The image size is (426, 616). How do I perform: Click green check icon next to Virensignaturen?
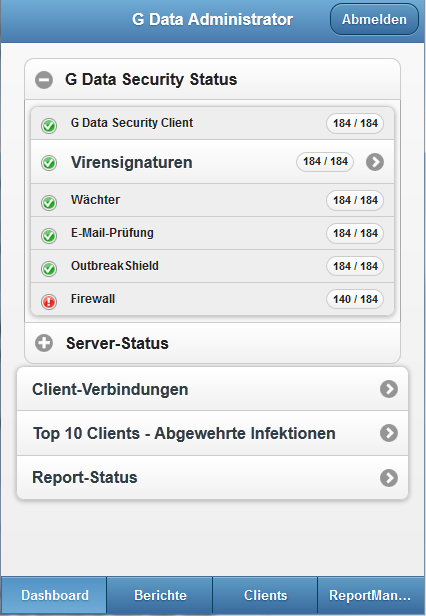point(49,163)
